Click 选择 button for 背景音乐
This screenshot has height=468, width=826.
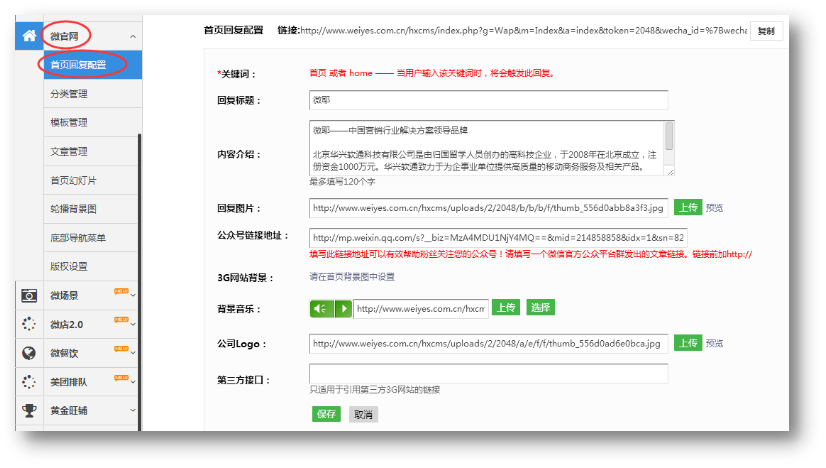(540, 307)
